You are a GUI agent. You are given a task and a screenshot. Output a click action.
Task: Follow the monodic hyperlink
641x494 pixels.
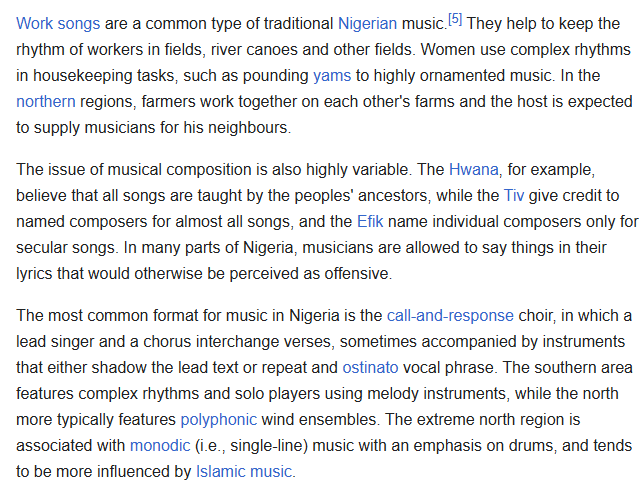160,445
